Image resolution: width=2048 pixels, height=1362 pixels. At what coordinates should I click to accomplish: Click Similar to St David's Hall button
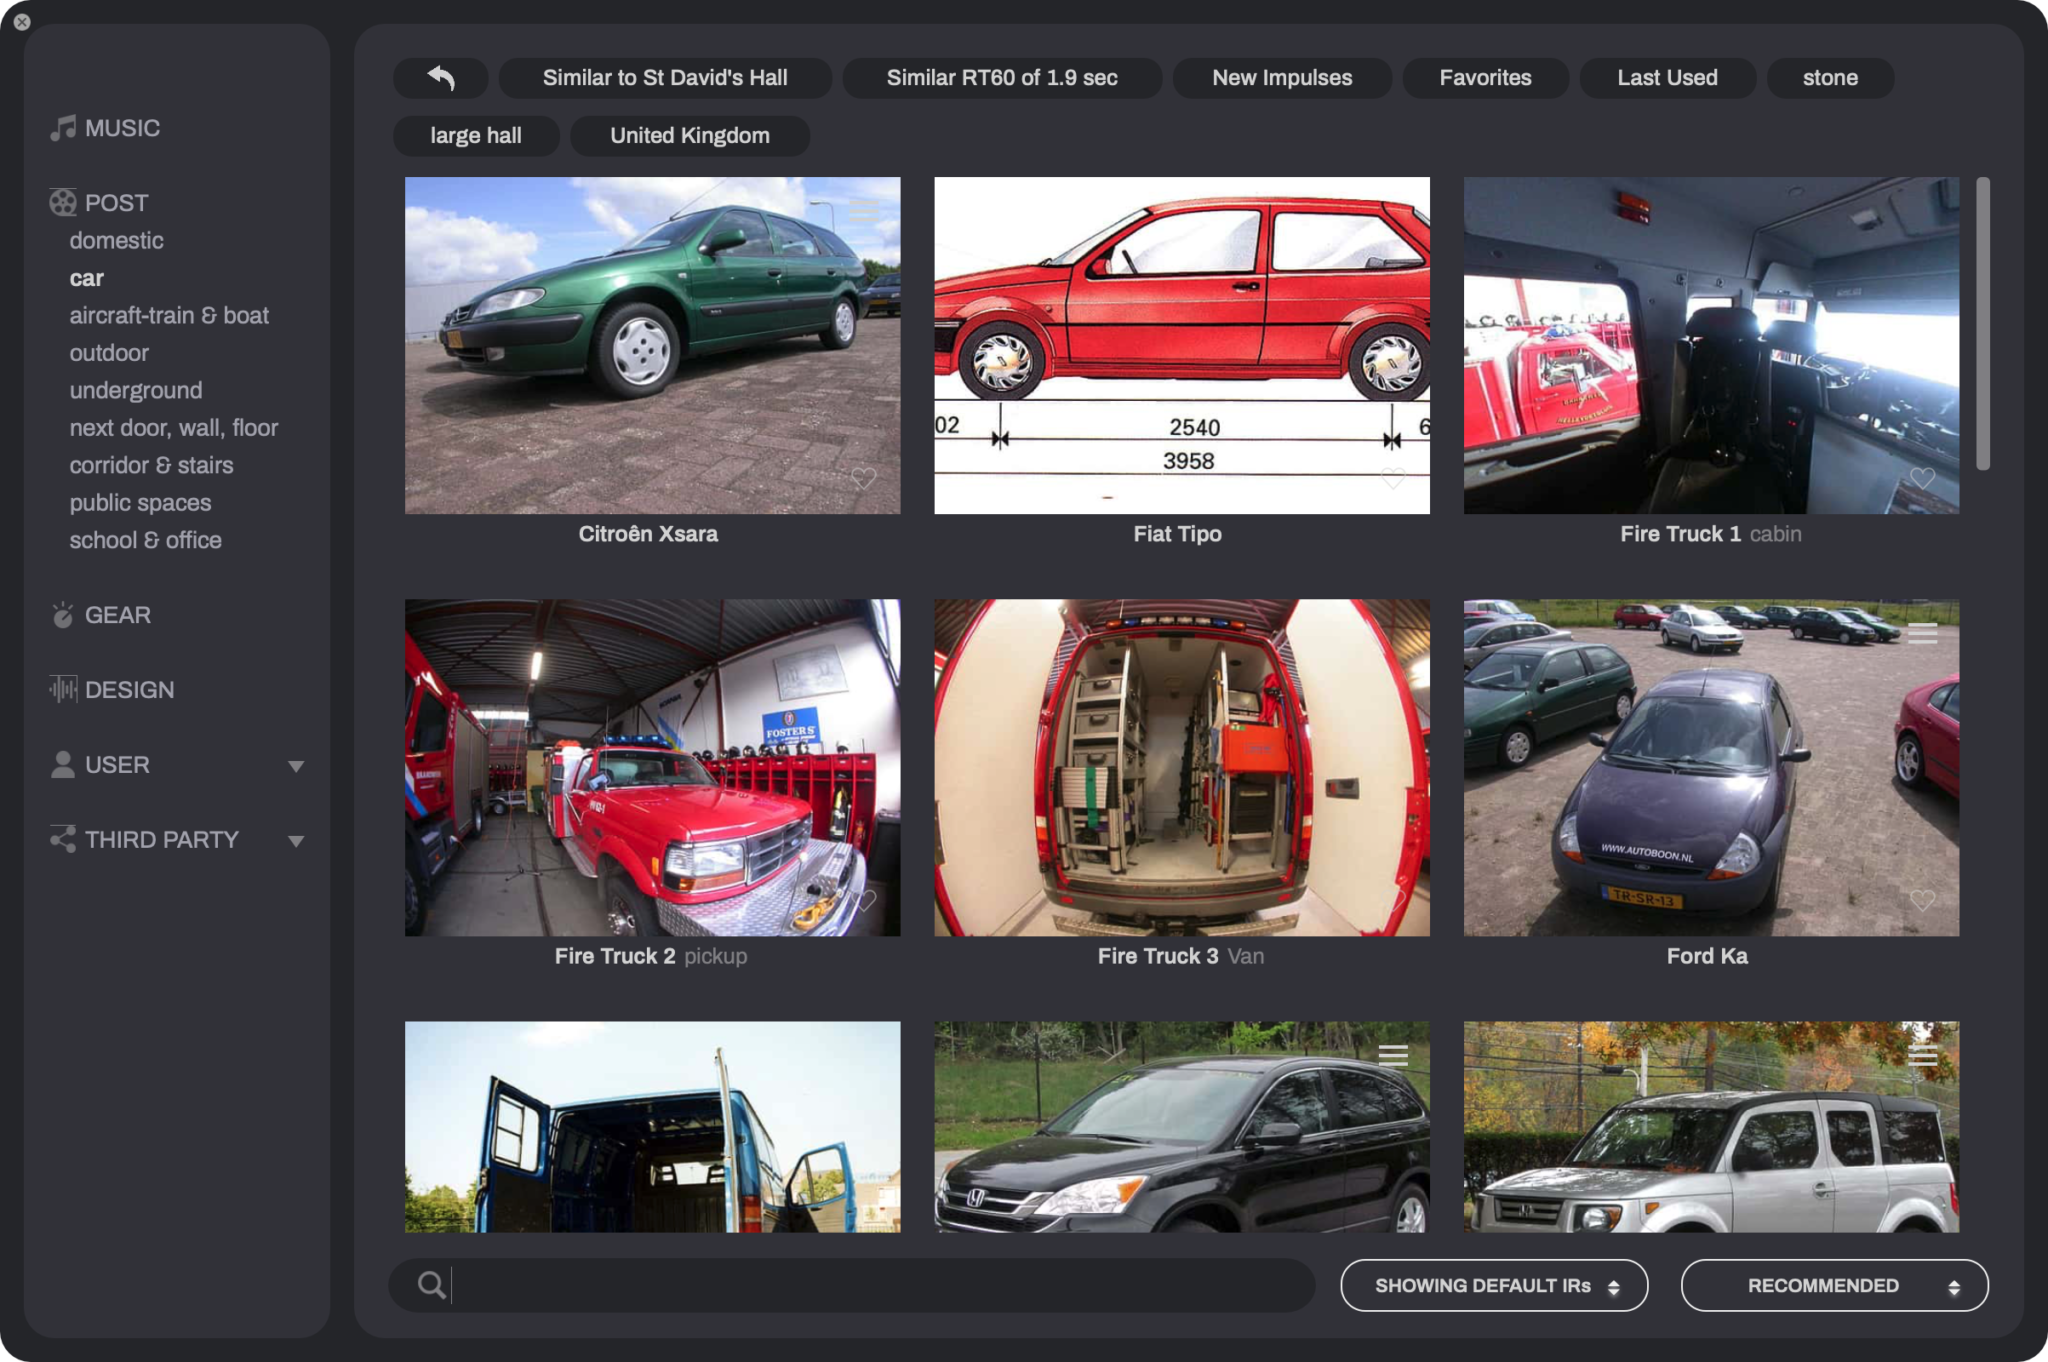(665, 78)
